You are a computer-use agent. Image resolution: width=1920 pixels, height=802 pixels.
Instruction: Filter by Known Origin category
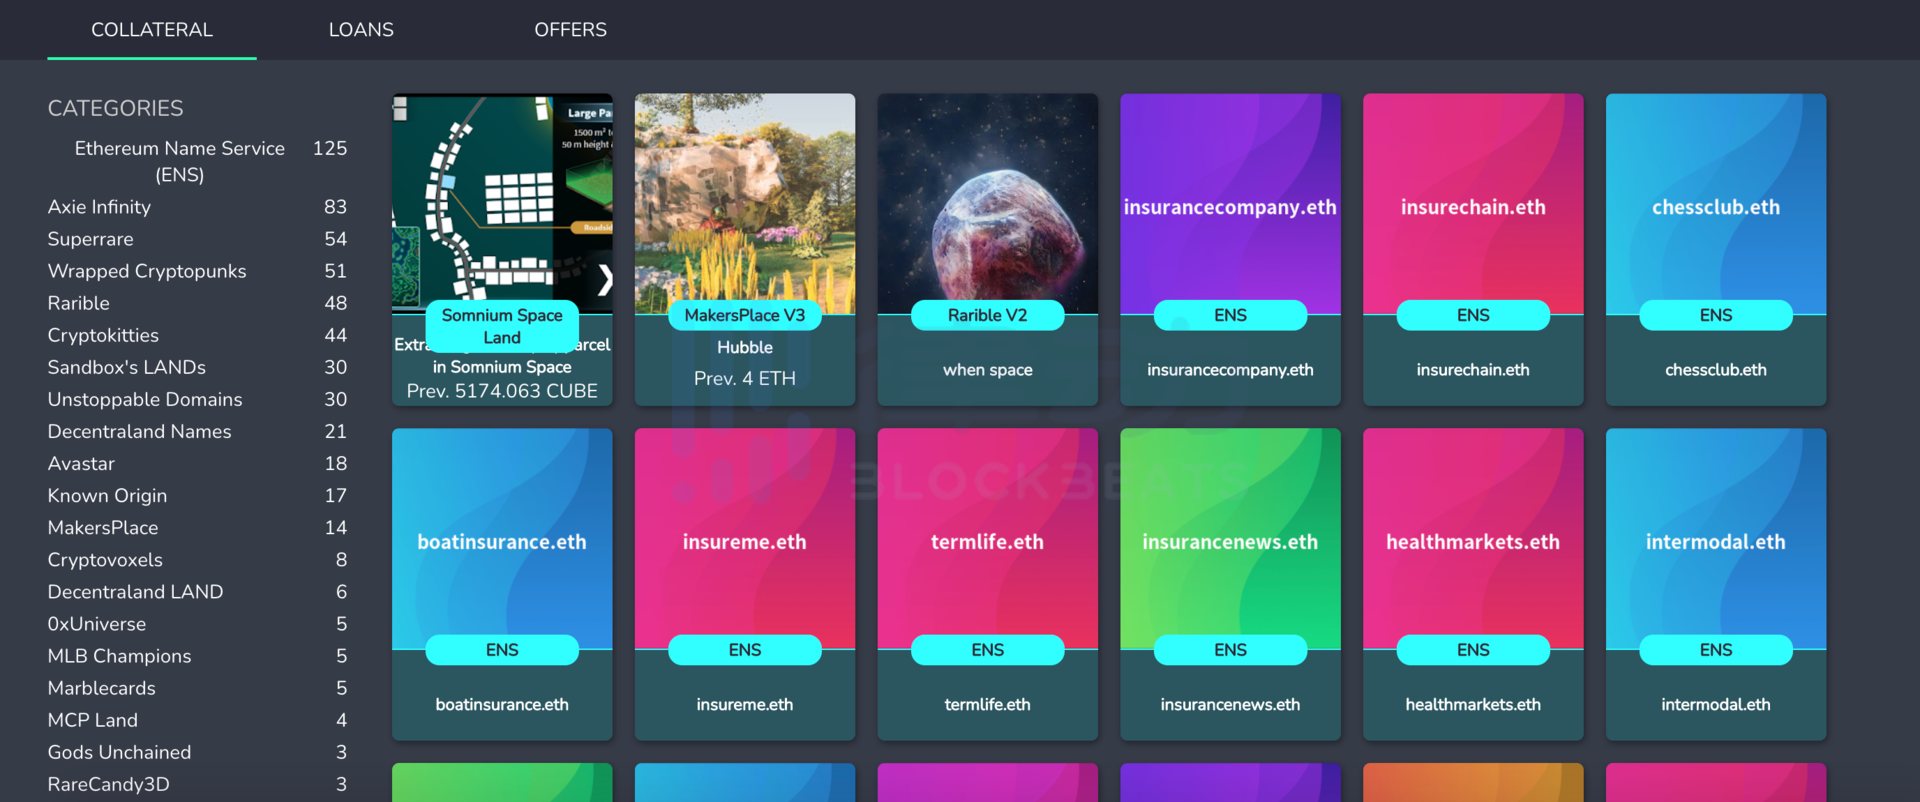coord(197,495)
